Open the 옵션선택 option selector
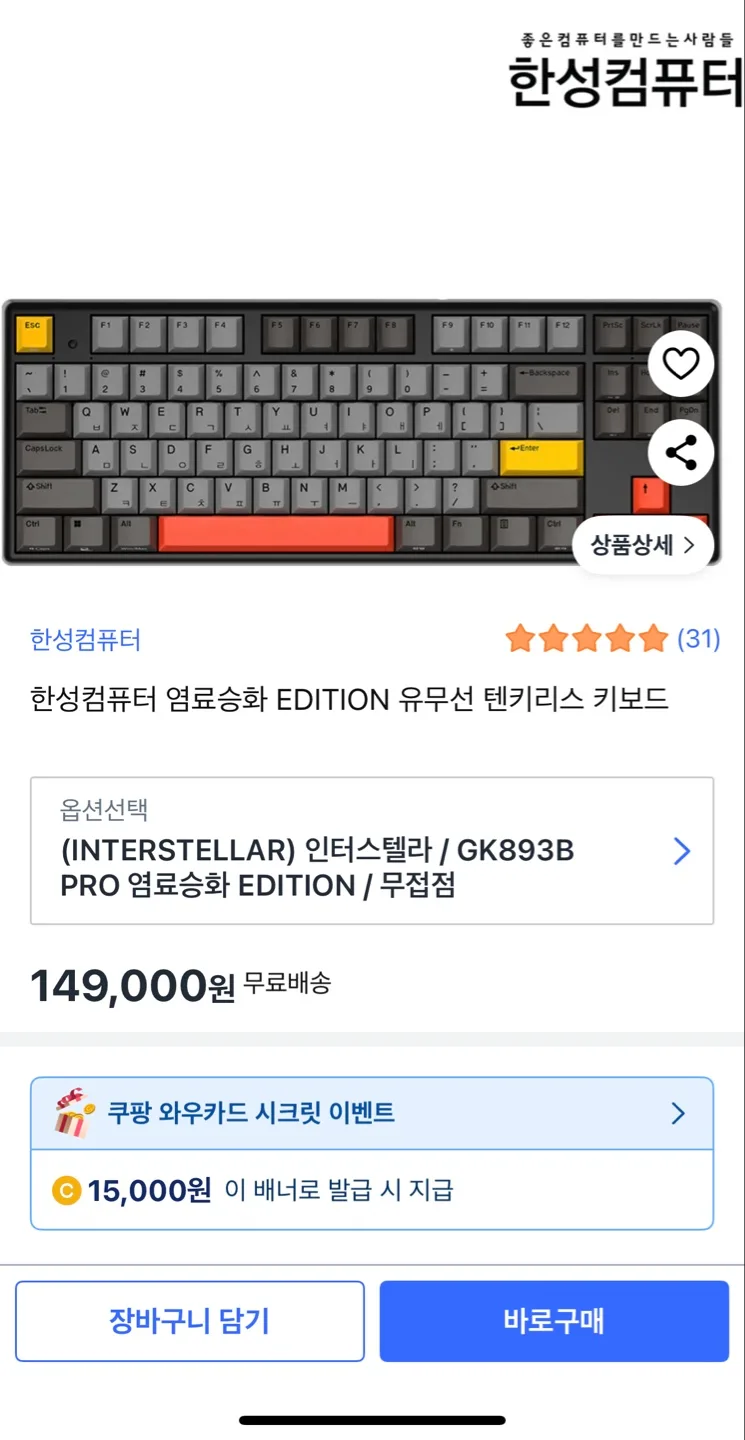Viewport: 745px width, 1440px height. [x=372, y=851]
